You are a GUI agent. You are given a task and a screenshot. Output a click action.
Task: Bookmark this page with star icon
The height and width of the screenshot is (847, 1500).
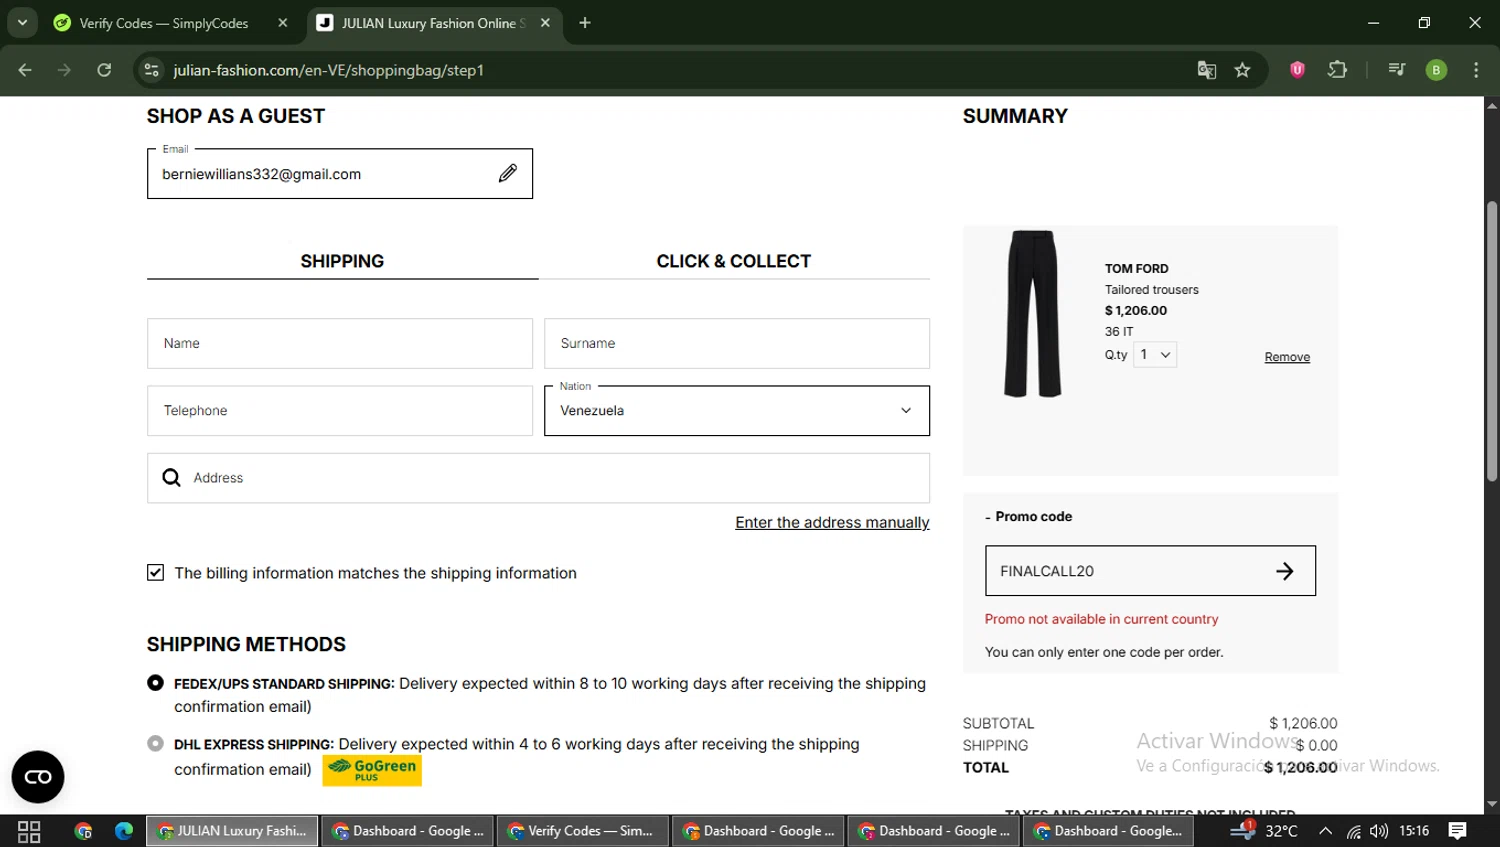(1242, 70)
